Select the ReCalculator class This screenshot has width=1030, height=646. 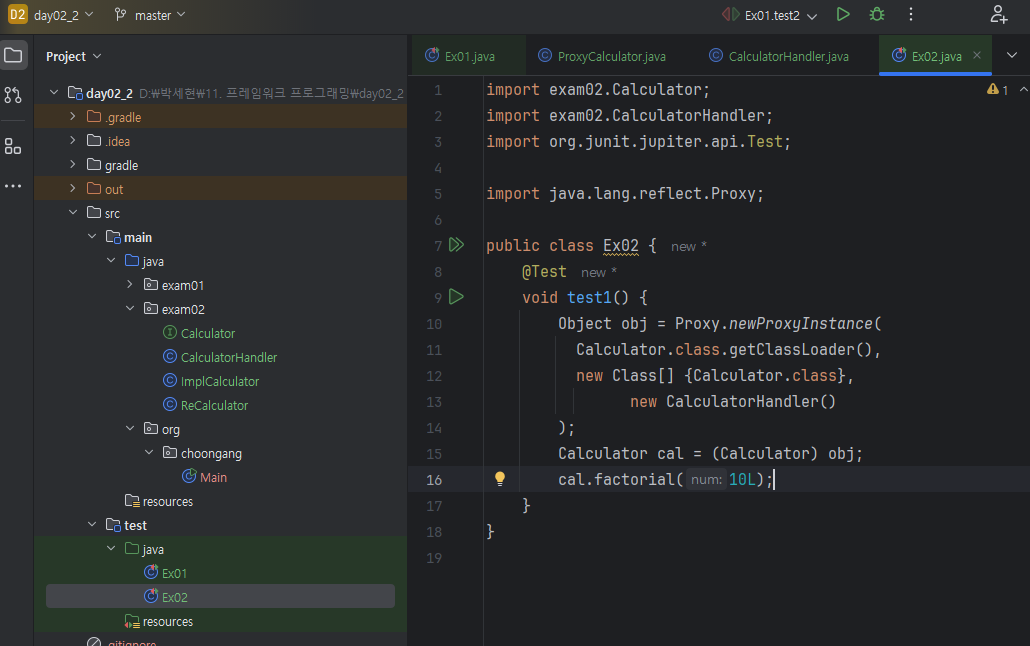tap(214, 405)
